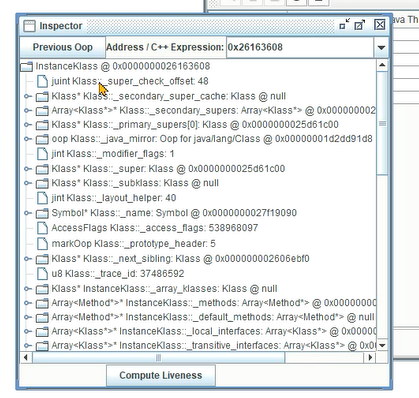Viewport: 419px width, 398px height.
Task: Click the _layout_helper document icon
Action: pyautogui.click(x=42, y=198)
